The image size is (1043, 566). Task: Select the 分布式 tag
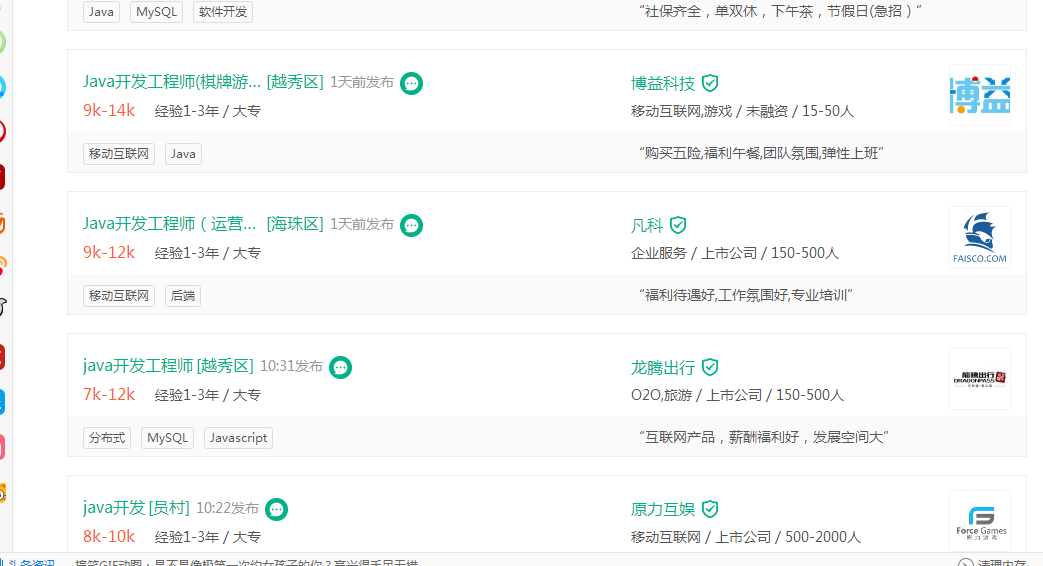pos(107,438)
